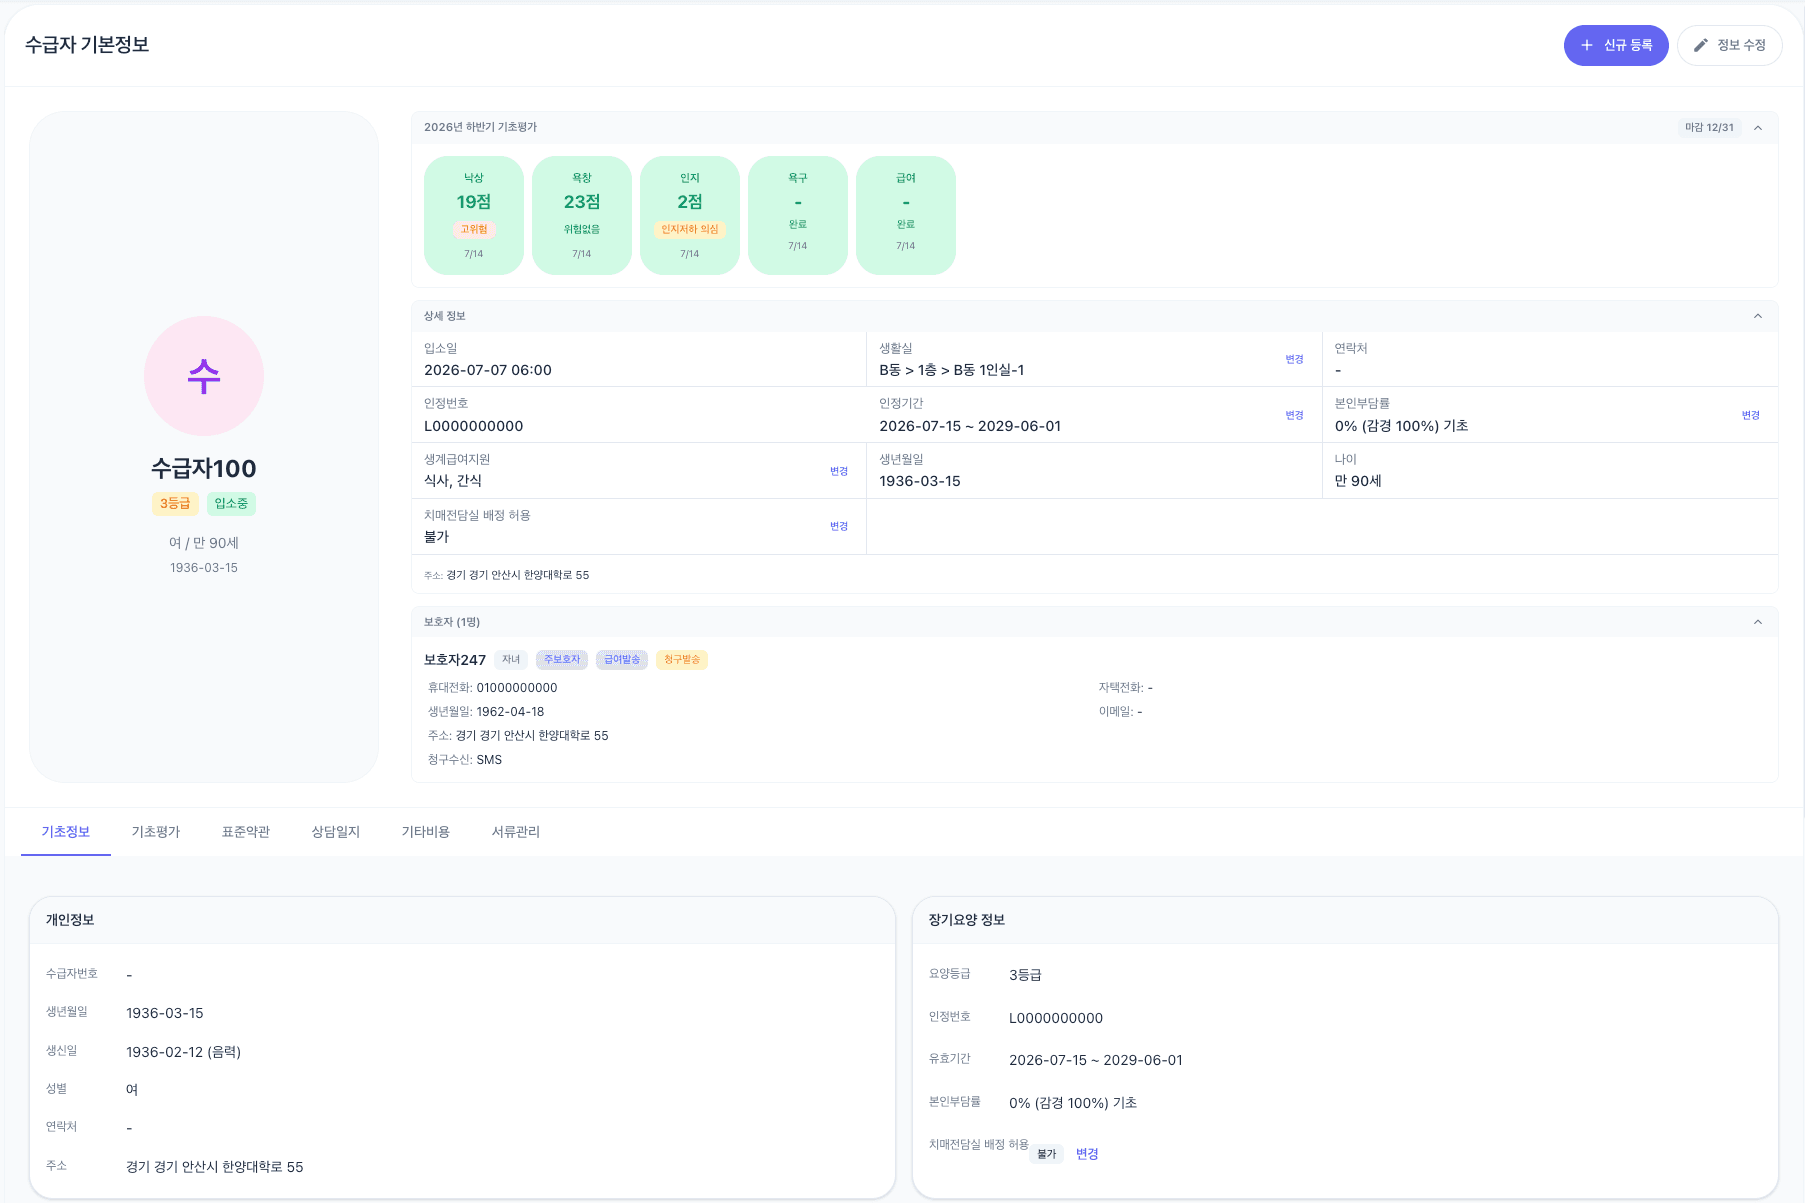
Task: Collapse the 2026년 하반기 기초평가 section
Action: click(x=1757, y=127)
